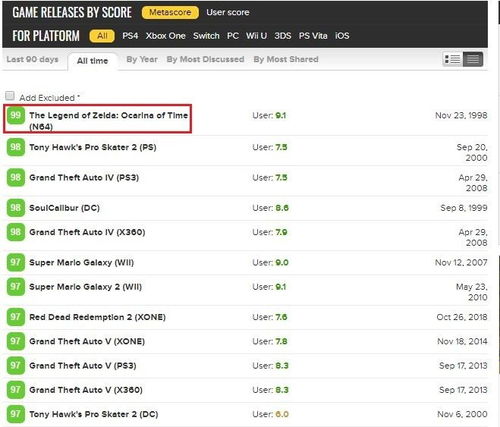Open Tony Hawk's Pro Skater 2 (PS)
This screenshot has width=500, height=427.
(93, 147)
